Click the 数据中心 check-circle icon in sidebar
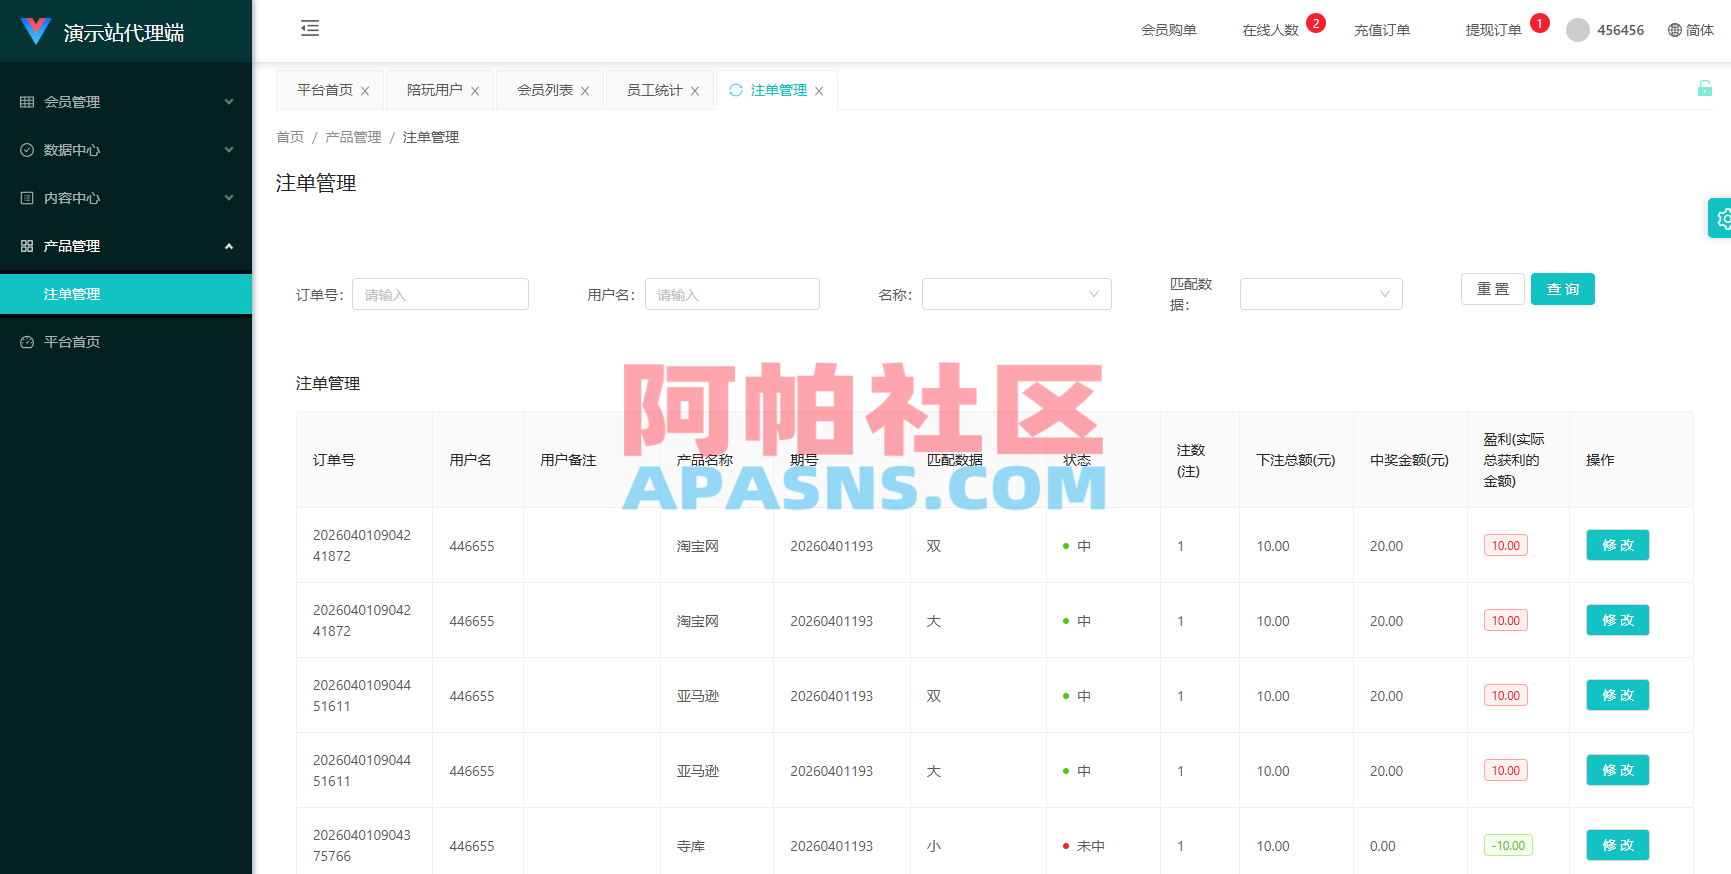Screen dimensions: 1731x874 coord(27,150)
